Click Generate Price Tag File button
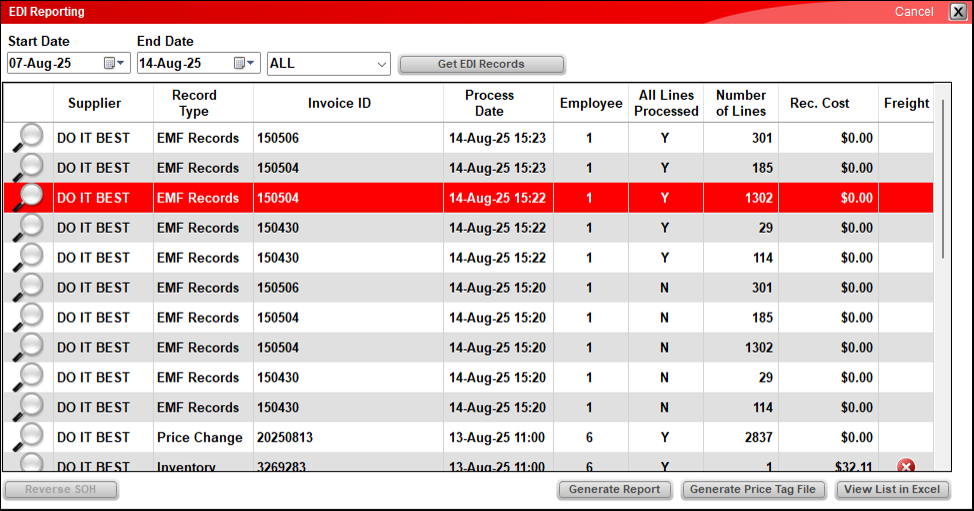Image resolution: width=974 pixels, height=511 pixels. tap(753, 490)
